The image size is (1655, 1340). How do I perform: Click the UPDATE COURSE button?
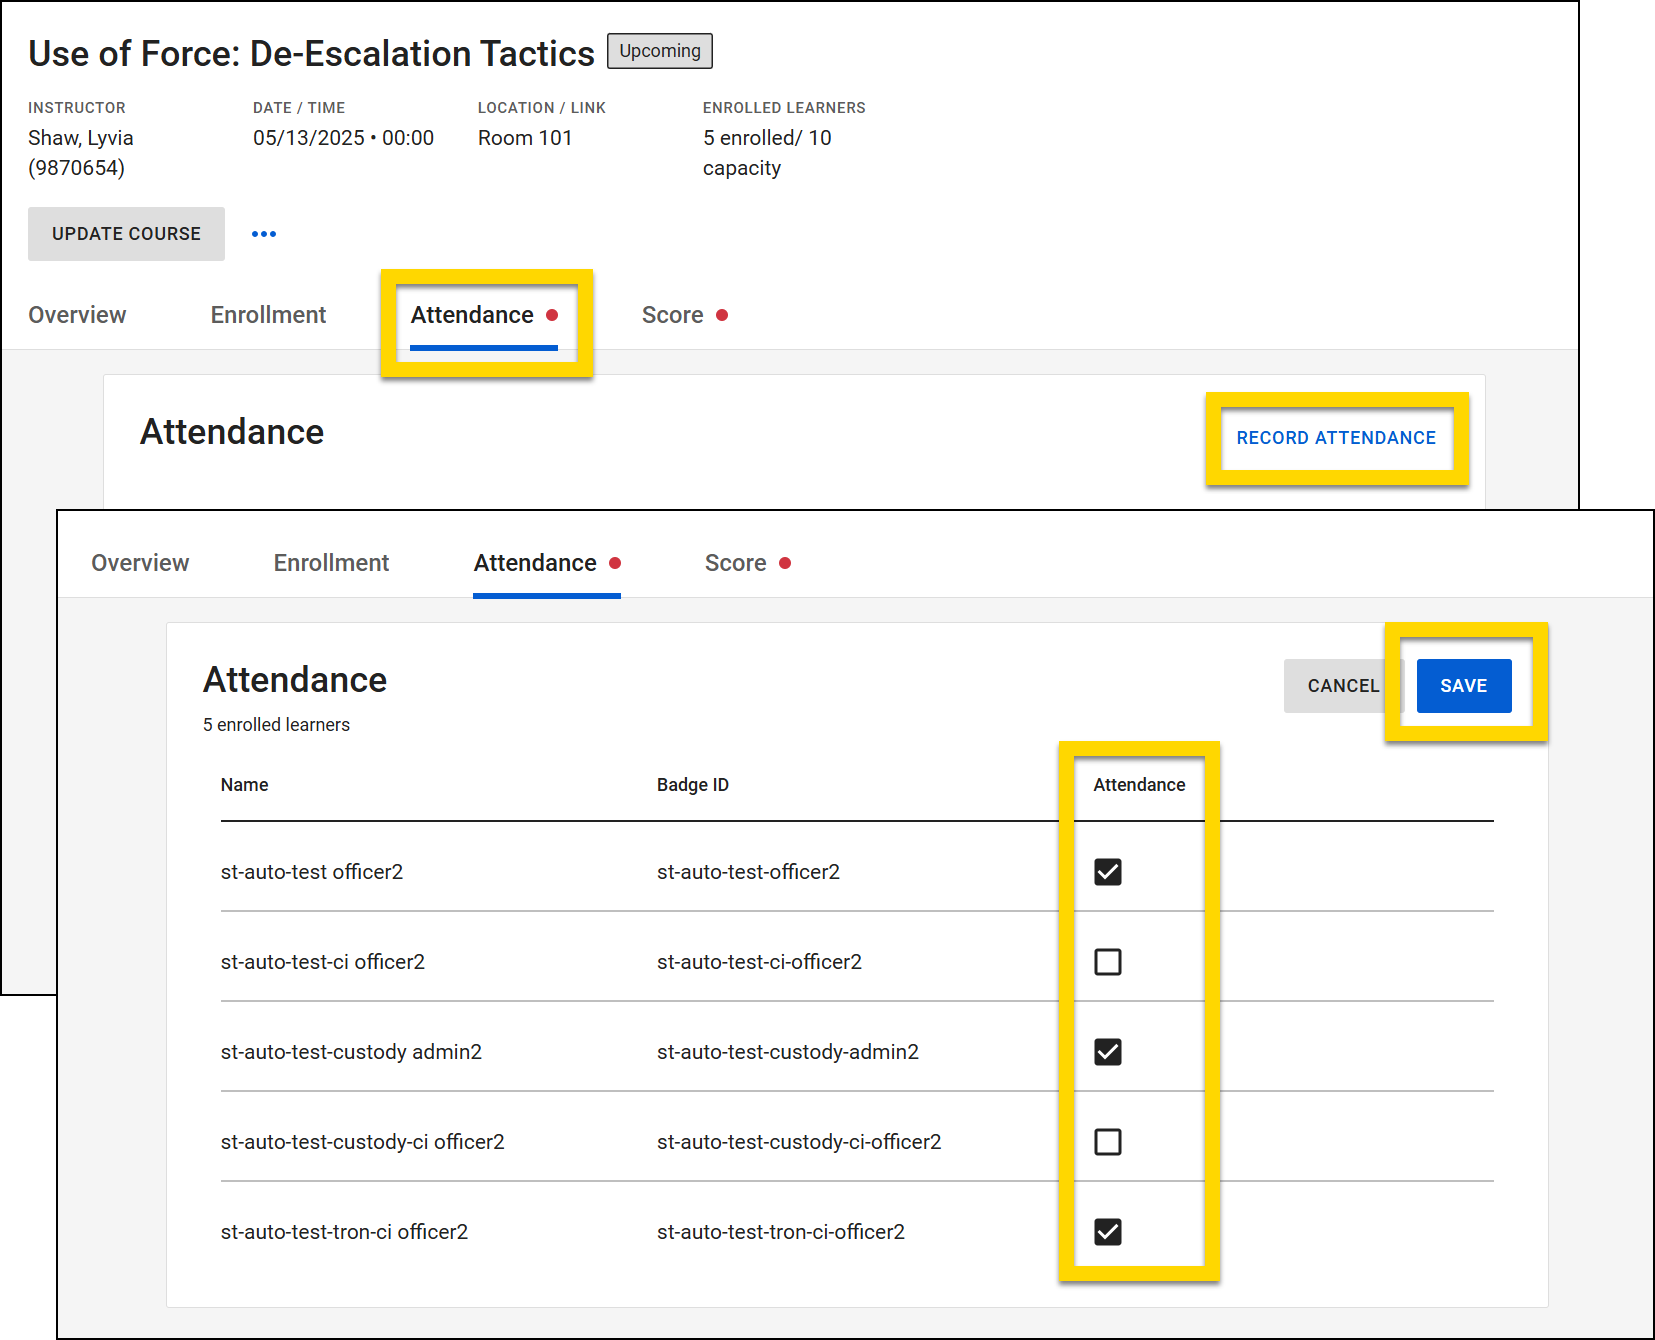pos(126,234)
